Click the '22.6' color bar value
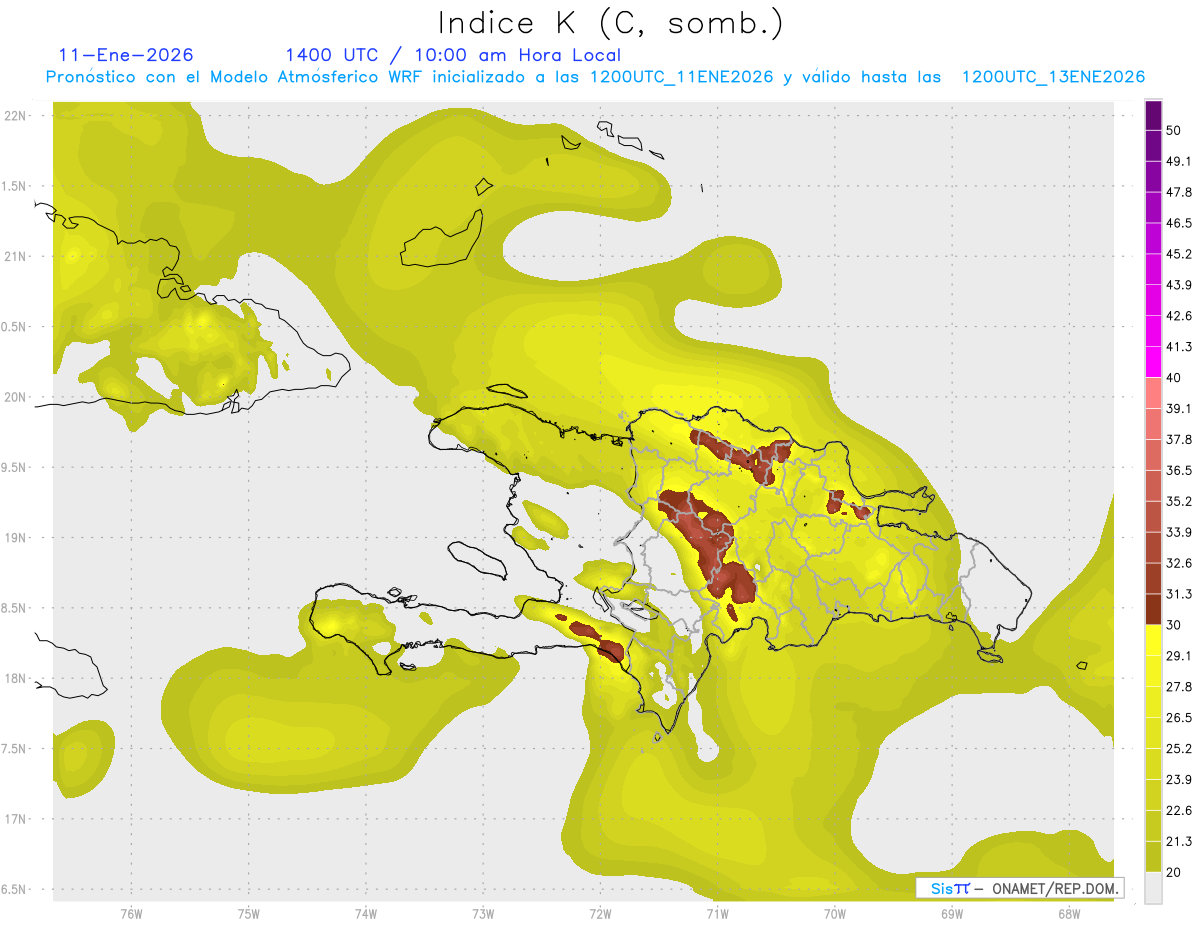The image size is (1200, 927). (1179, 810)
